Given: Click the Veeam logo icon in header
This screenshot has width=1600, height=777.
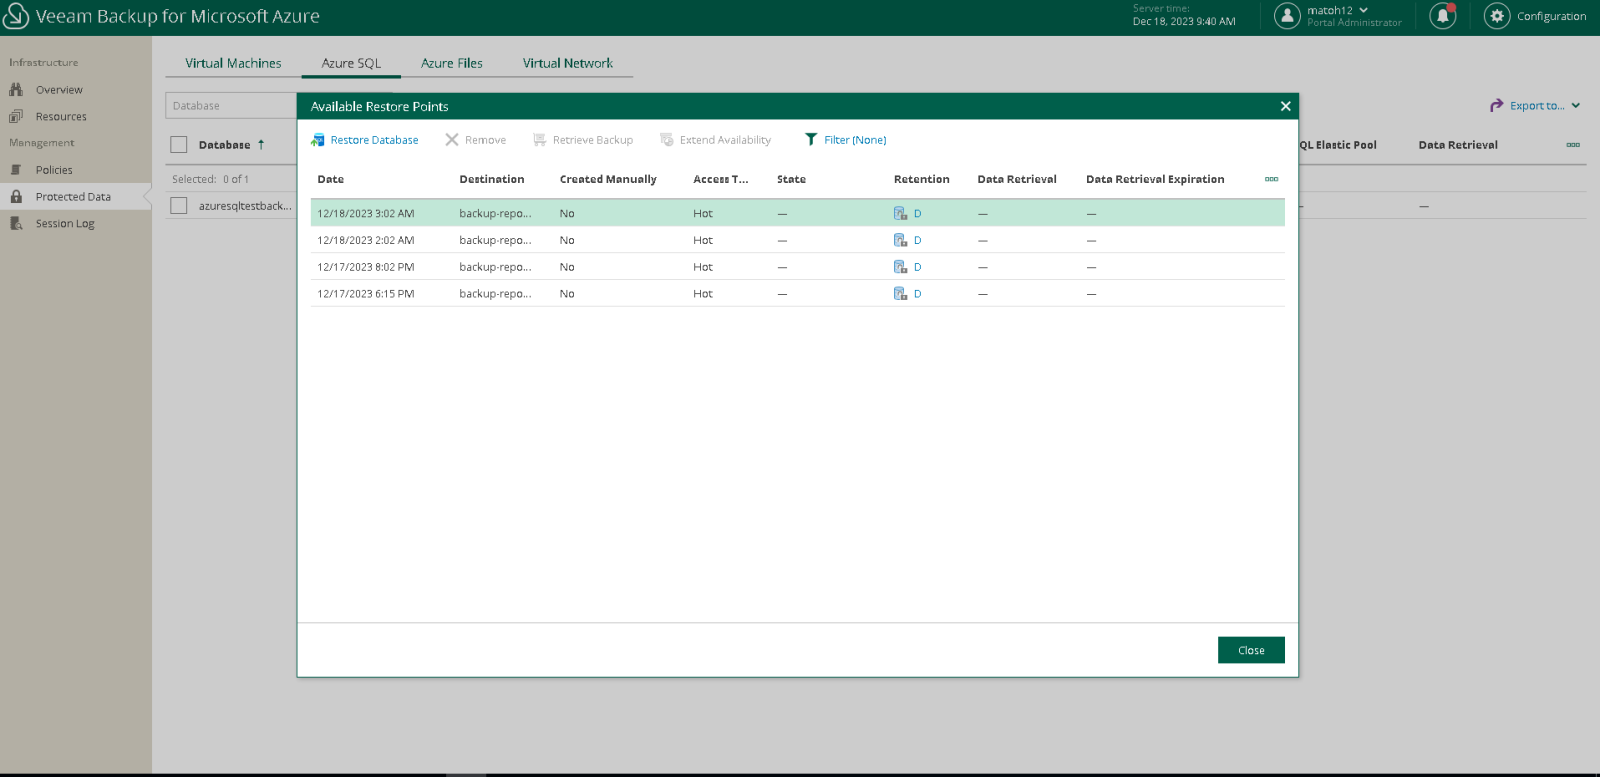Looking at the screenshot, I should coord(16,16).
